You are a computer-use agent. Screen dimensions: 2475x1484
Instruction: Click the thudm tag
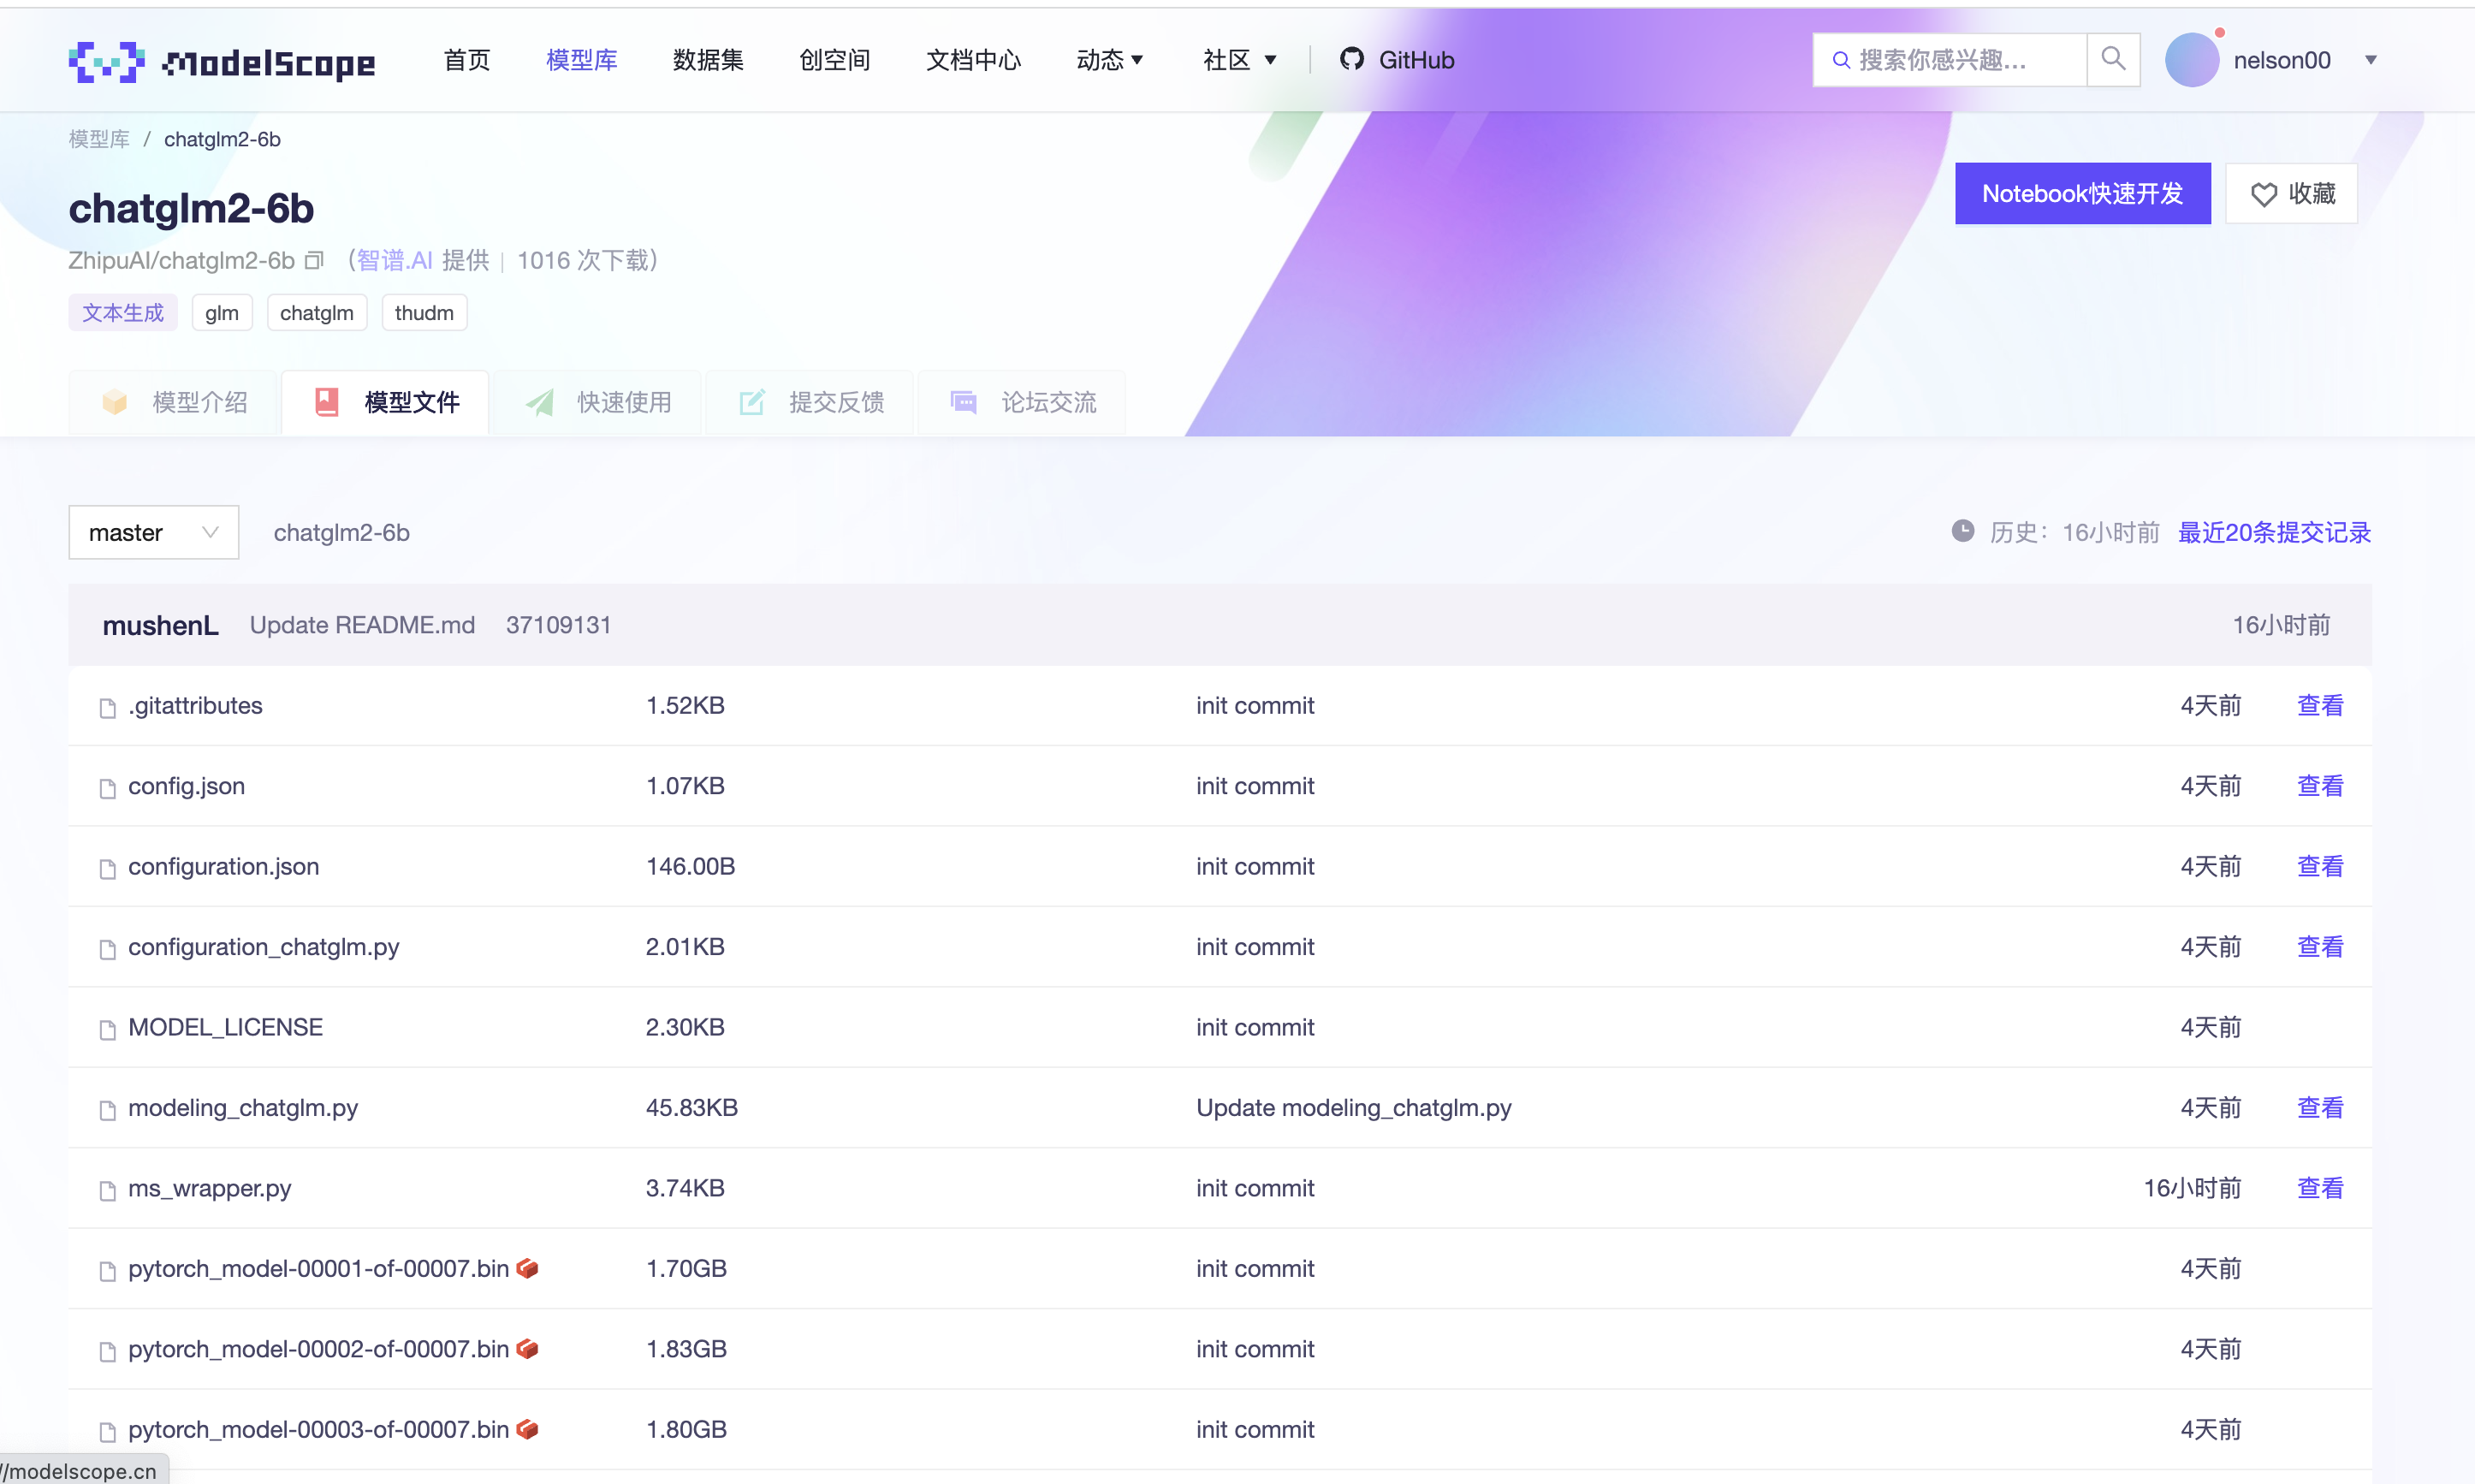[424, 313]
